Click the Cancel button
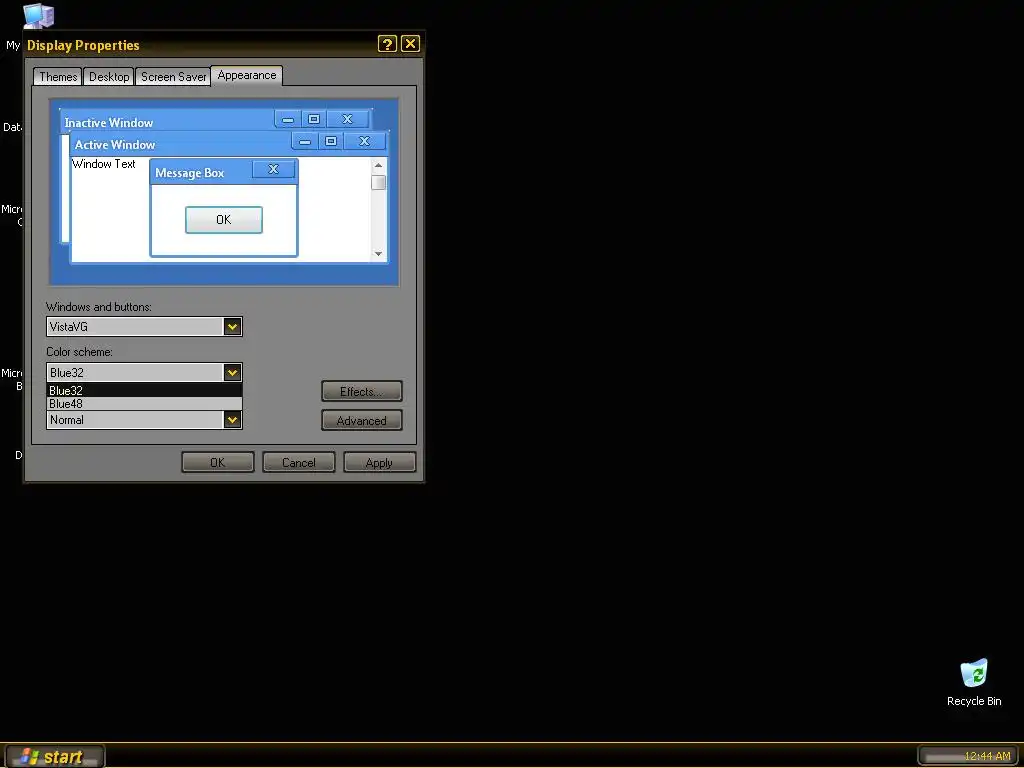This screenshot has width=1024, height=768. pos(298,462)
